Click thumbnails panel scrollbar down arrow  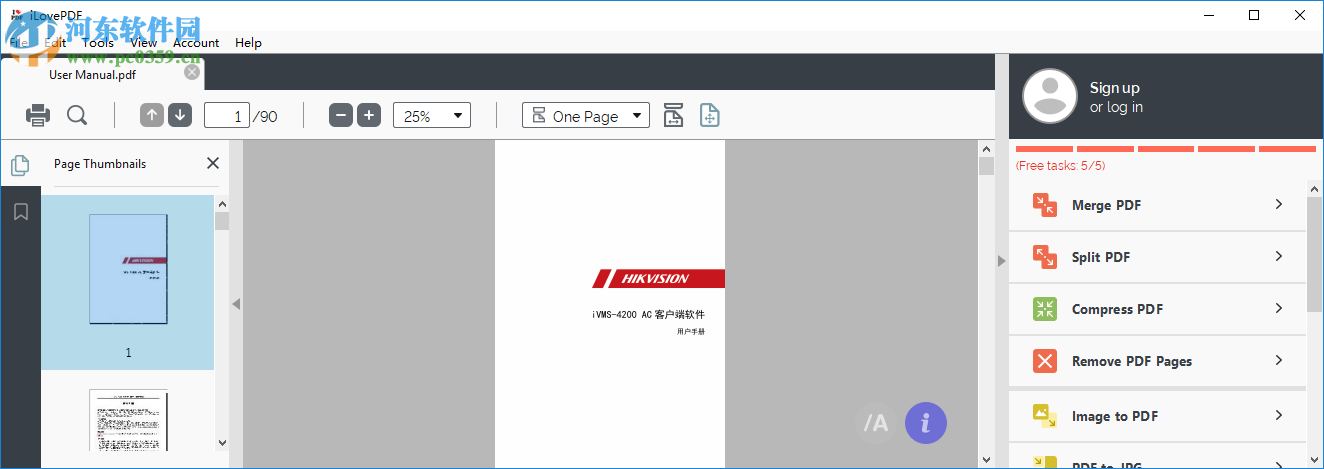point(221,442)
